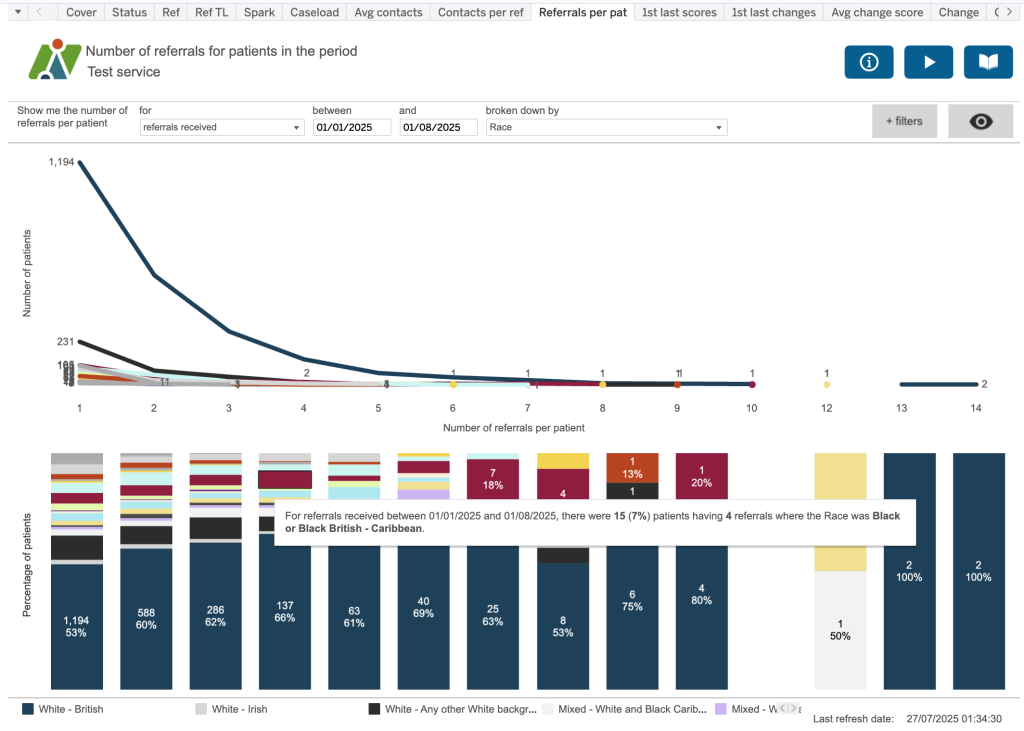Toggle the eye visibility button
Viewport: 1024px width, 731px height.
(x=981, y=121)
